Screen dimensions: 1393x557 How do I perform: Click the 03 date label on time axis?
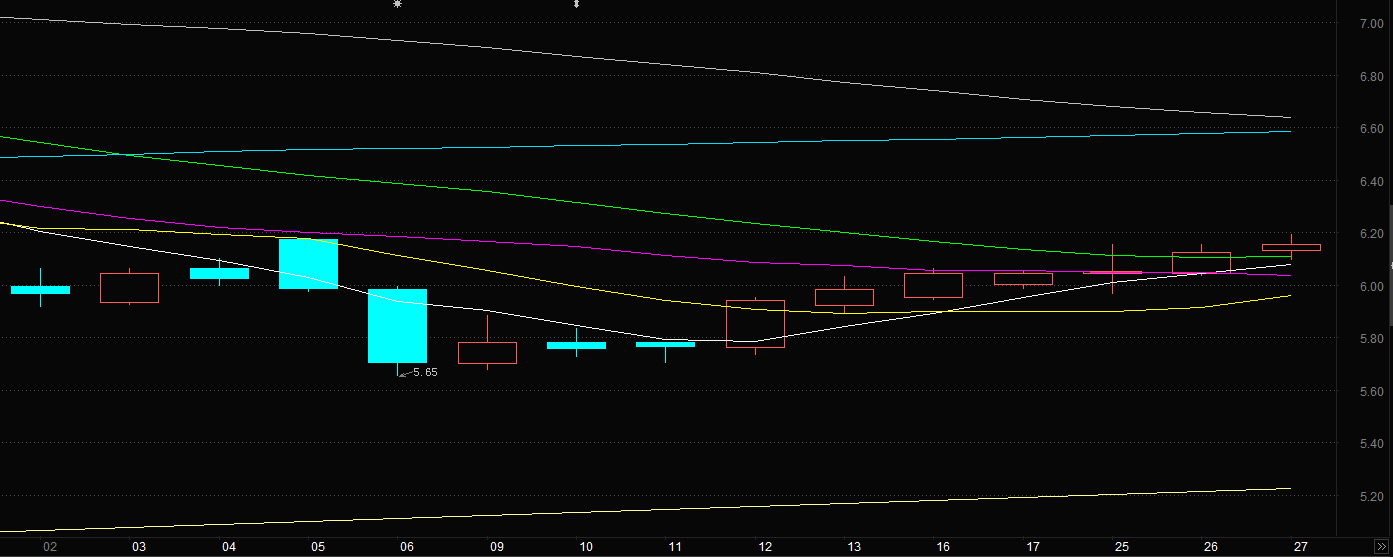coord(139,547)
